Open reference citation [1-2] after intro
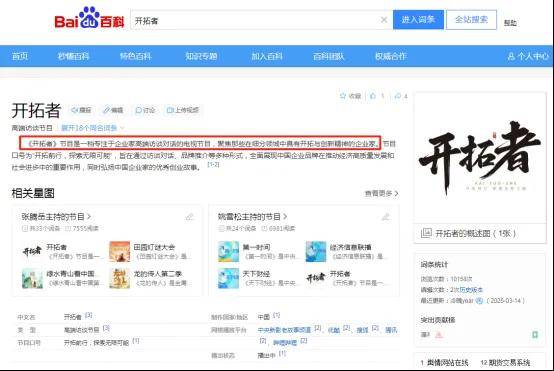The image size is (554, 371). tap(213, 164)
